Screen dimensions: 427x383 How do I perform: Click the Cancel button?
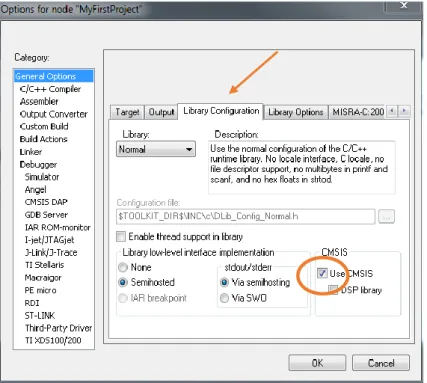381,363
